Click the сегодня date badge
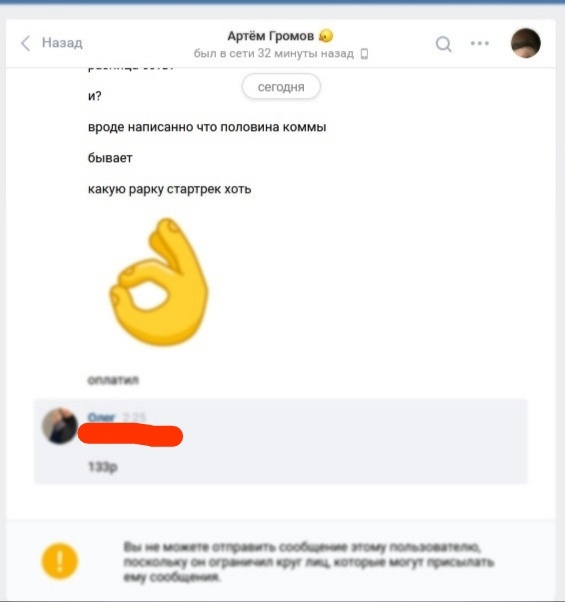 [281, 87]
